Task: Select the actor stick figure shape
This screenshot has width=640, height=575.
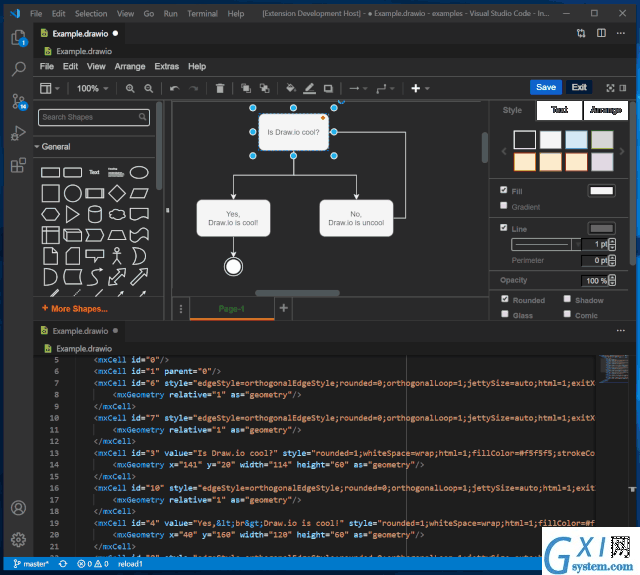Action: click(x=117, y=256)
